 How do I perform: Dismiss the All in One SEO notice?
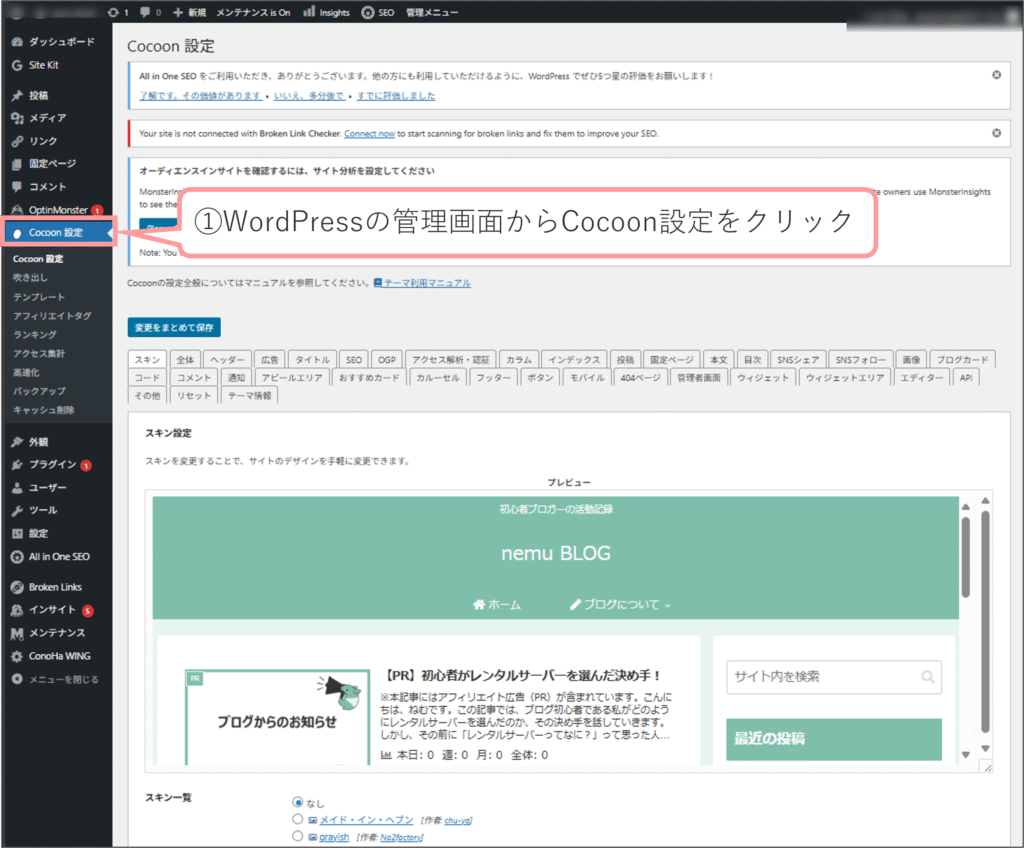click(x=996, y=75)
